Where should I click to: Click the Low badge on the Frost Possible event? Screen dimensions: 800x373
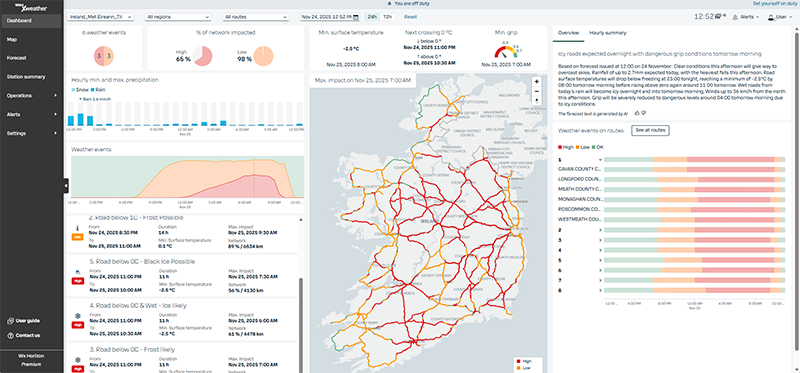pyautogui.click(x=77, y=237)
